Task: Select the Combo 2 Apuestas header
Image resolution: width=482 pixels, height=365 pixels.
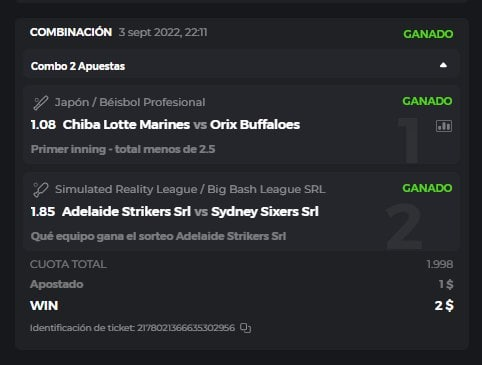Action: tap(242, 66)
